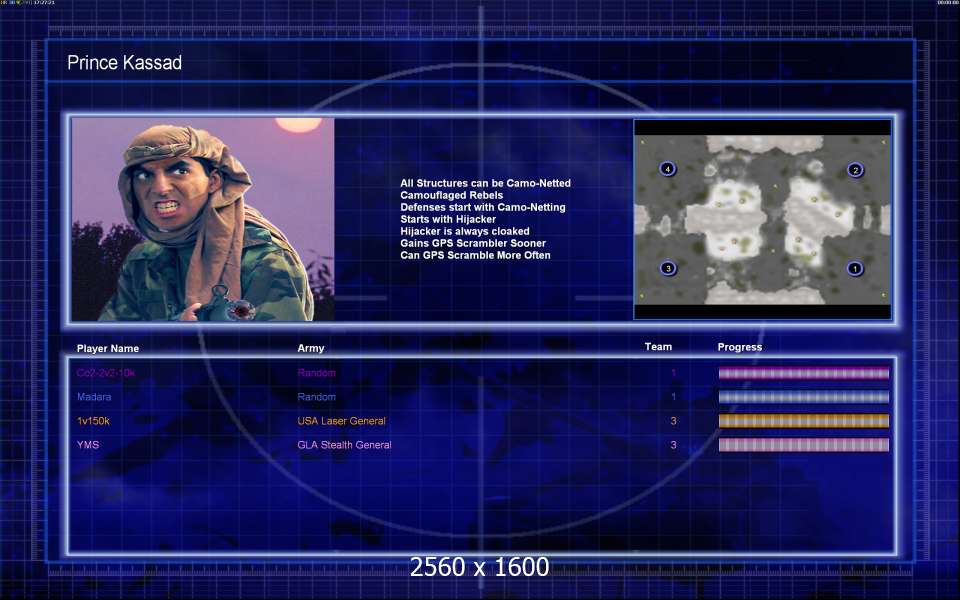The width and height of the screenshot is (960, 600).
Task: Select "Defenses start with Camo-Netting" text
Action: coord(483,207)
